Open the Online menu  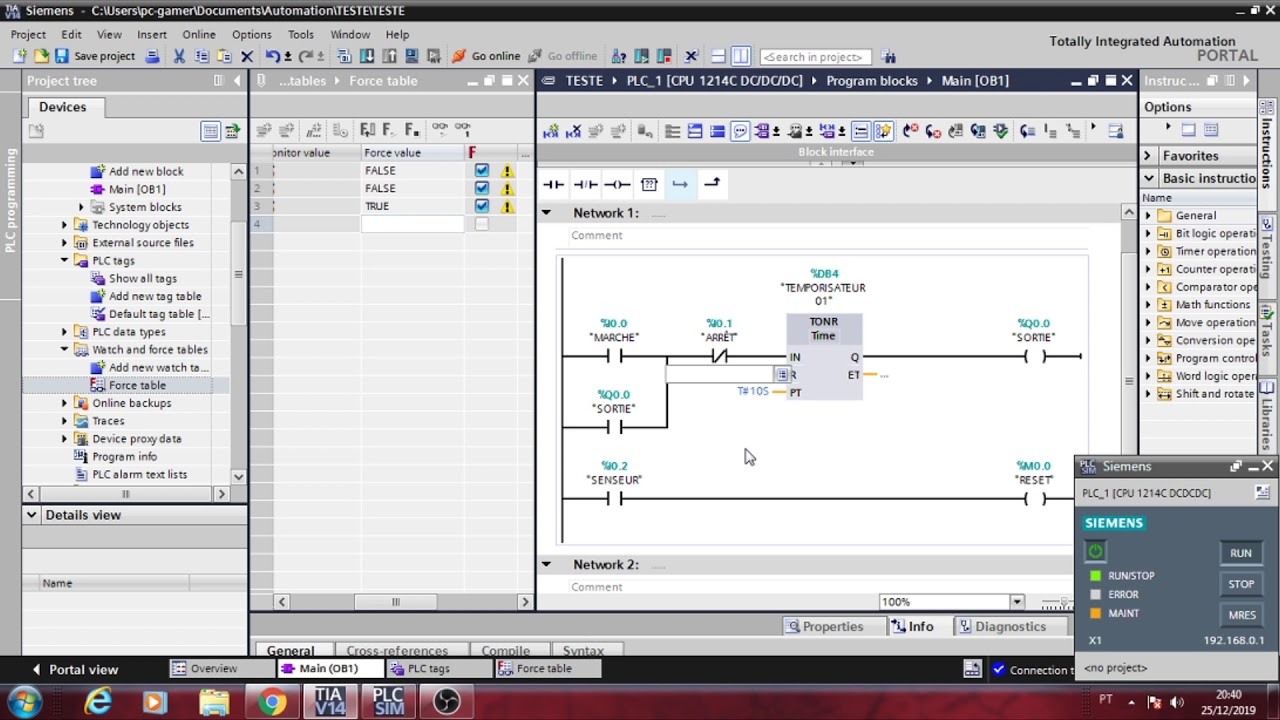tap(199, 34)
